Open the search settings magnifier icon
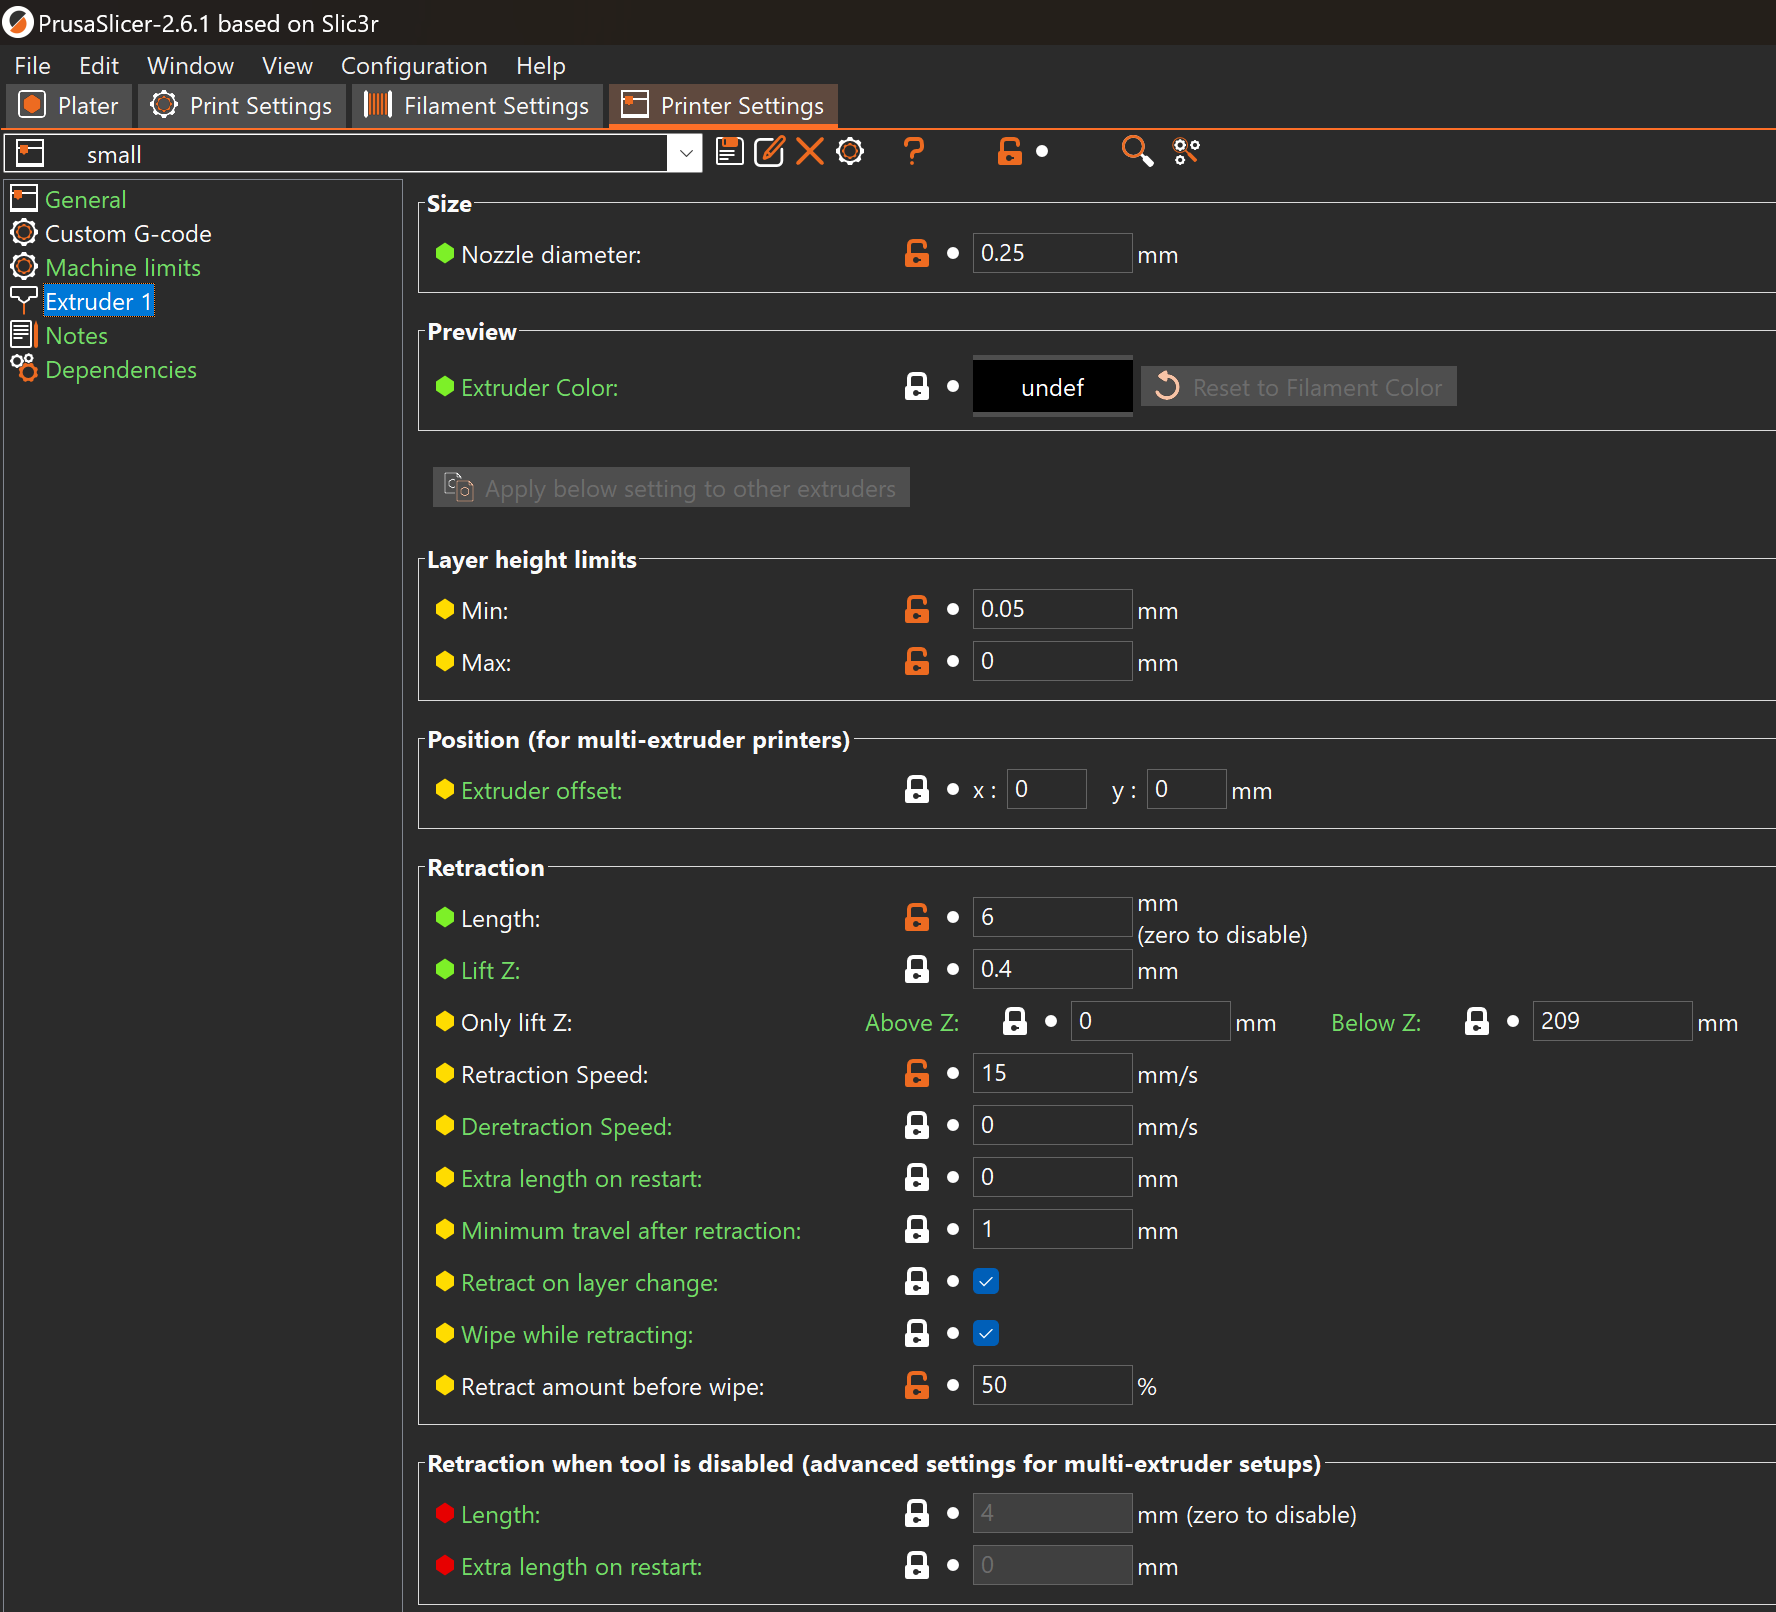 click(1137, 152)
